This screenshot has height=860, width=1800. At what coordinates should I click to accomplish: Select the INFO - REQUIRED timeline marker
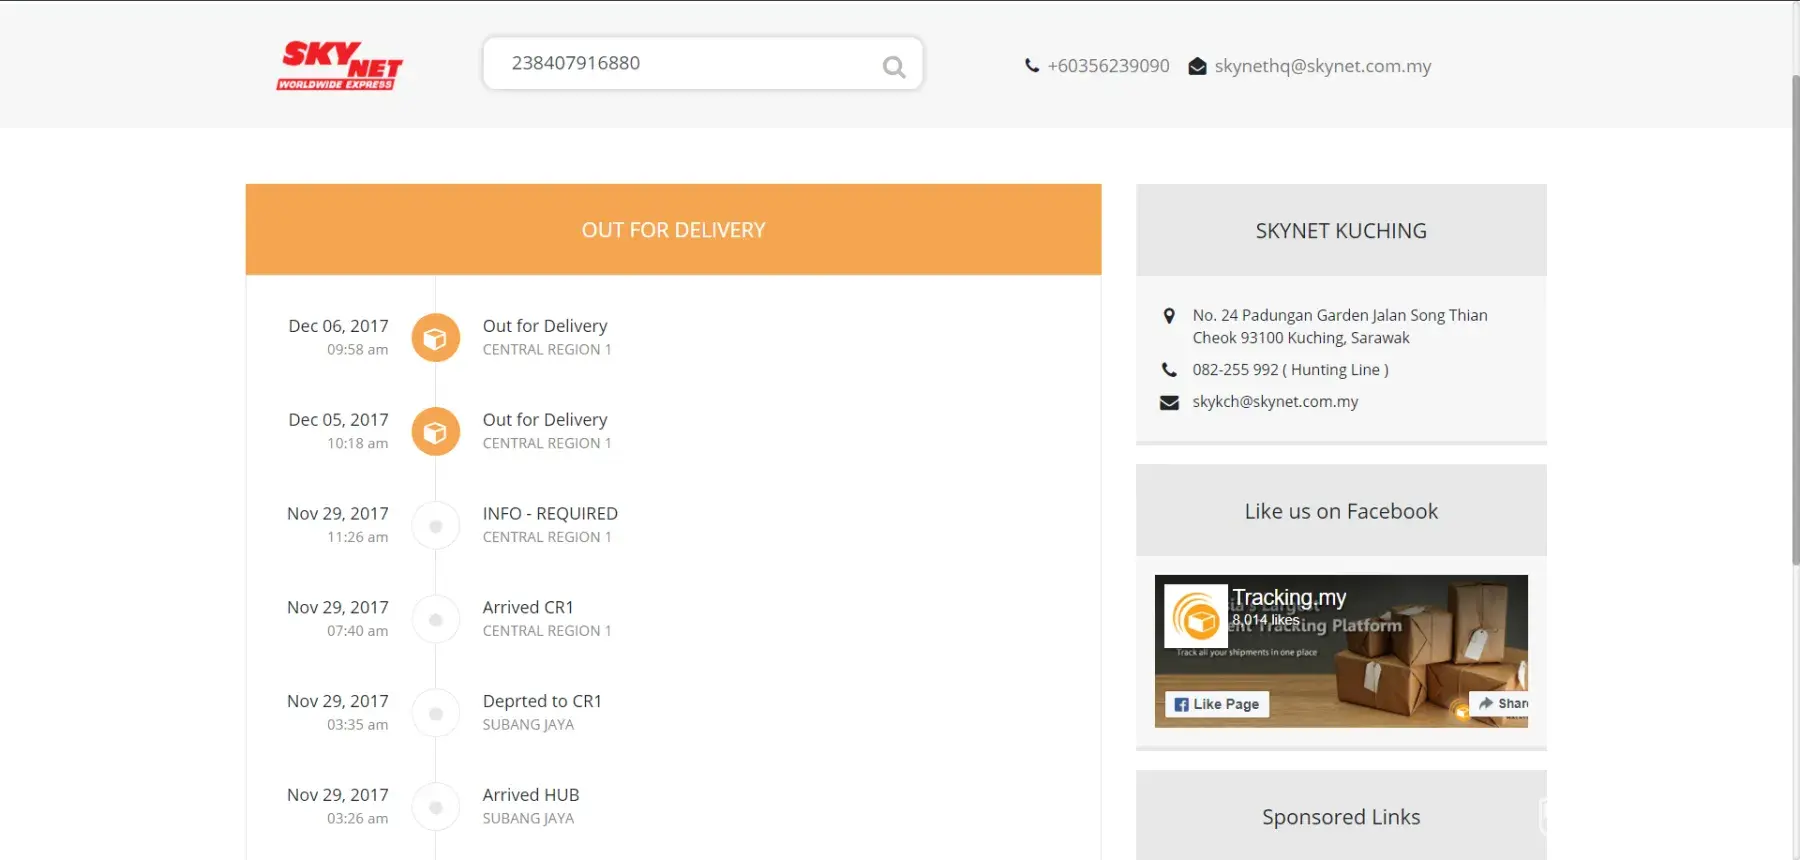(435, 526)
